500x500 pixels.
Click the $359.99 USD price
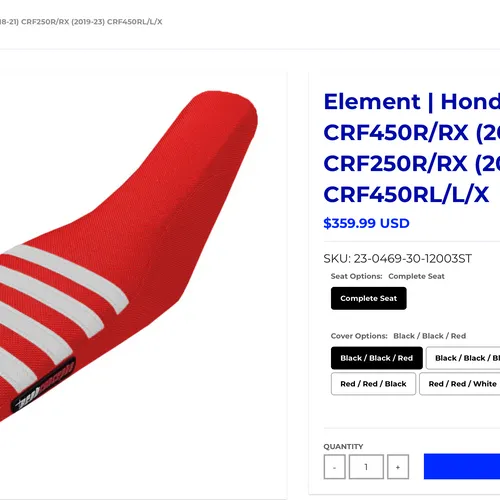366,223
